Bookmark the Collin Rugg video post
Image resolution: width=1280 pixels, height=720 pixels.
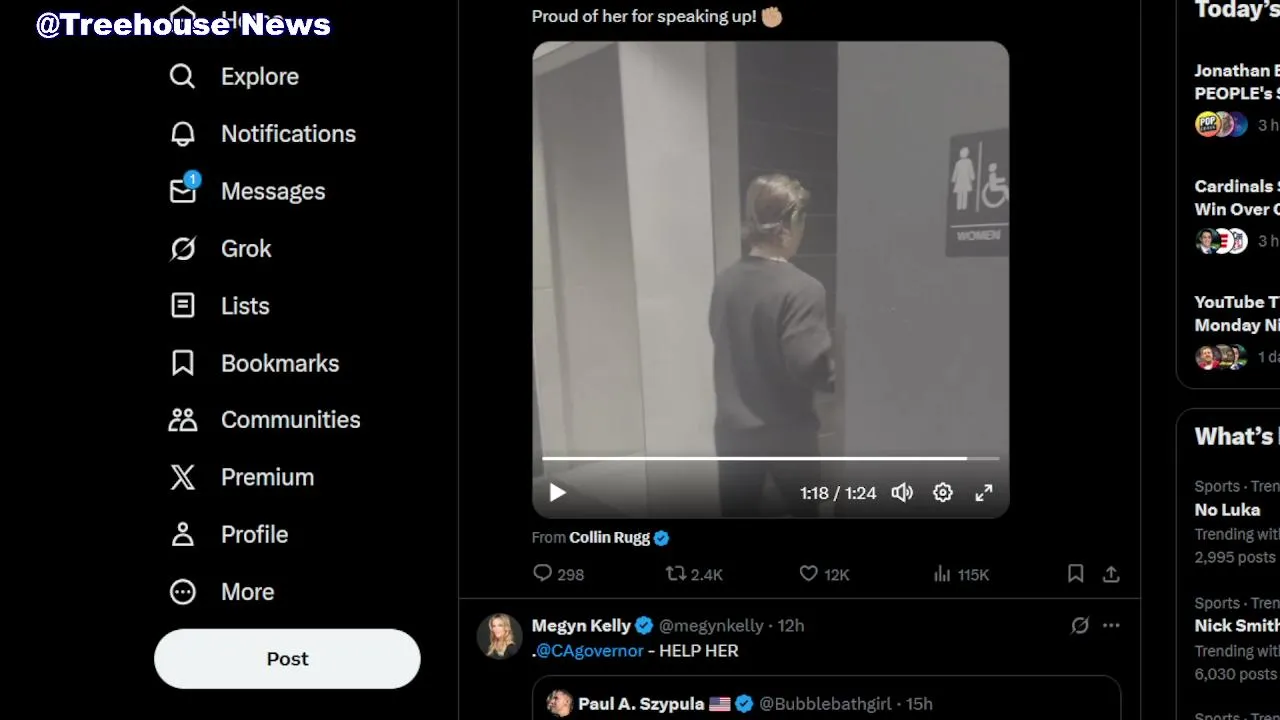point(1076,574)
